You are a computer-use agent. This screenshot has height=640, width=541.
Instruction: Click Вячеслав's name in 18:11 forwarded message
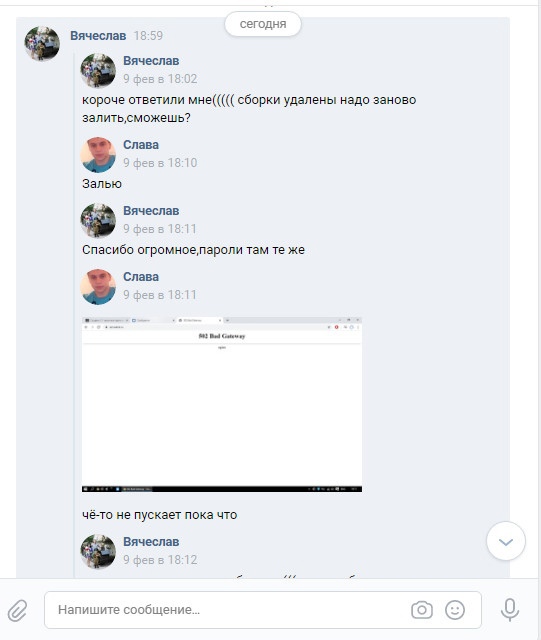151,211
